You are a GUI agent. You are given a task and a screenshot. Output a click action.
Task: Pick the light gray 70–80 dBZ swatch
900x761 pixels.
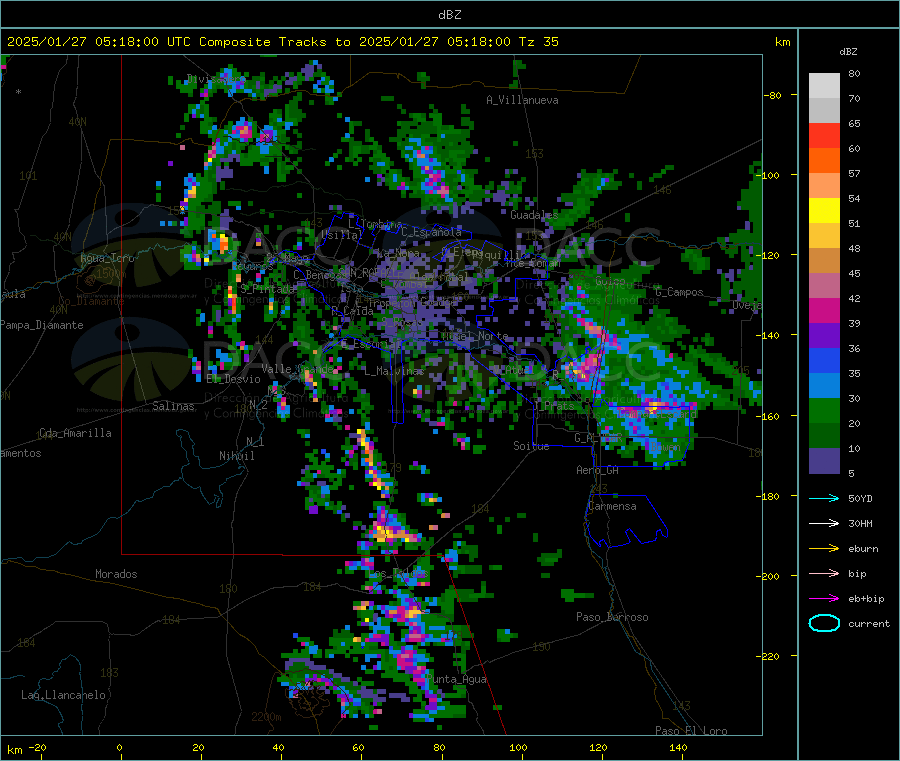[824, 86]
